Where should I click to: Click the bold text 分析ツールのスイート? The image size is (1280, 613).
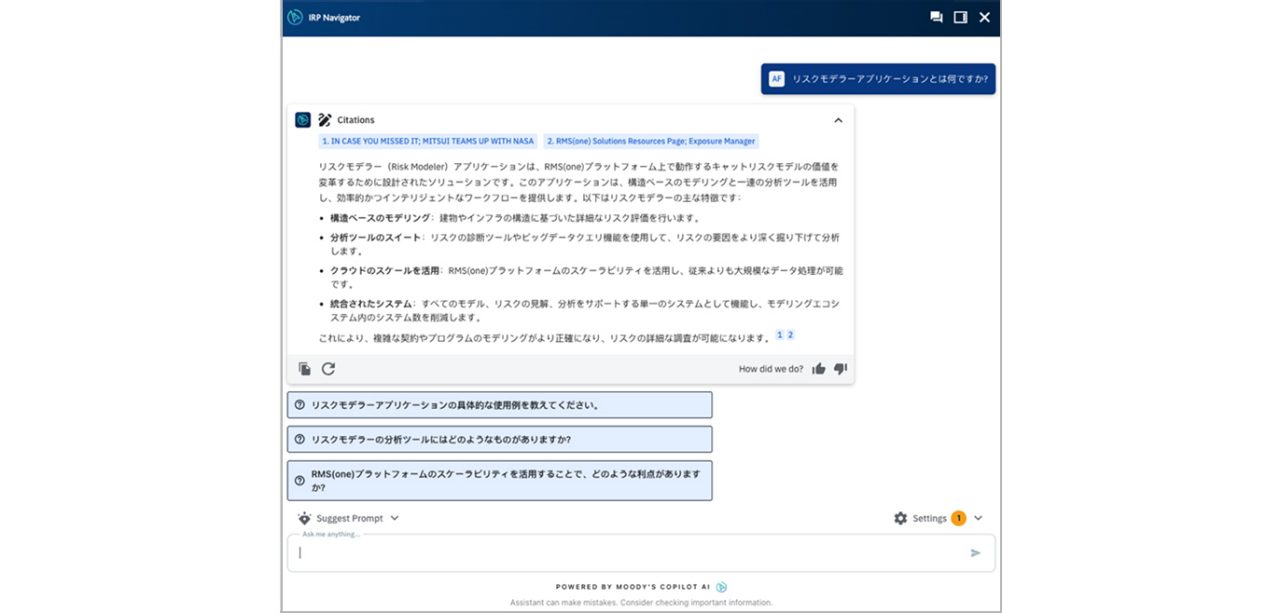tap(375, 238)
